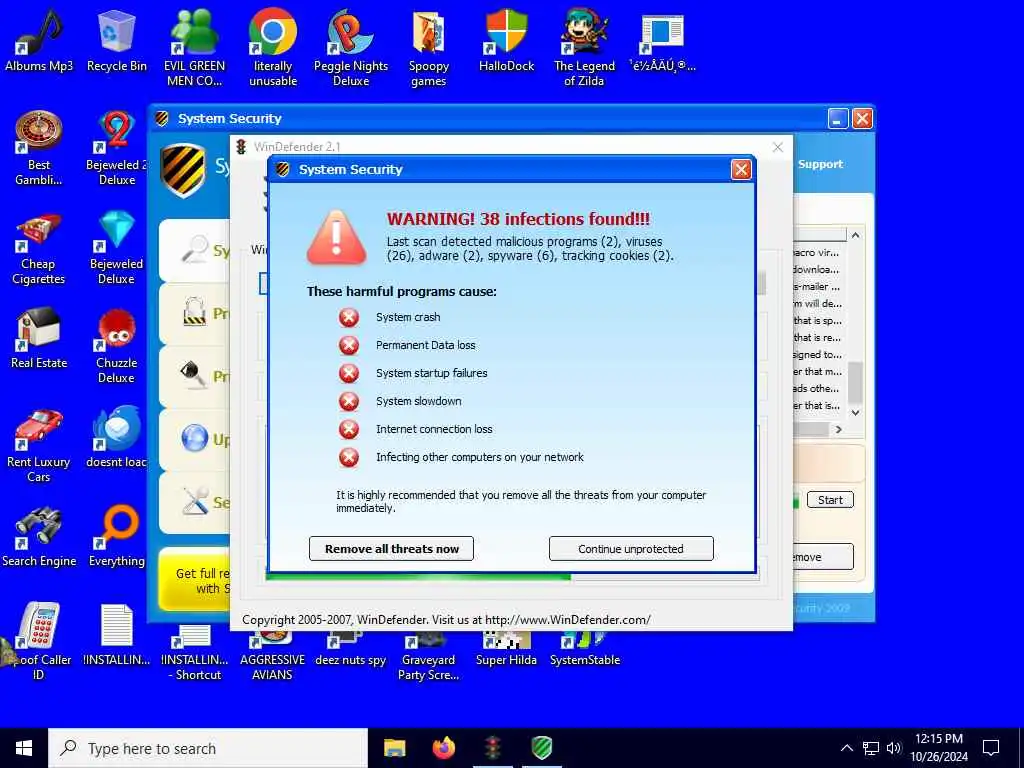Open network status tray icon

[871, 748]
